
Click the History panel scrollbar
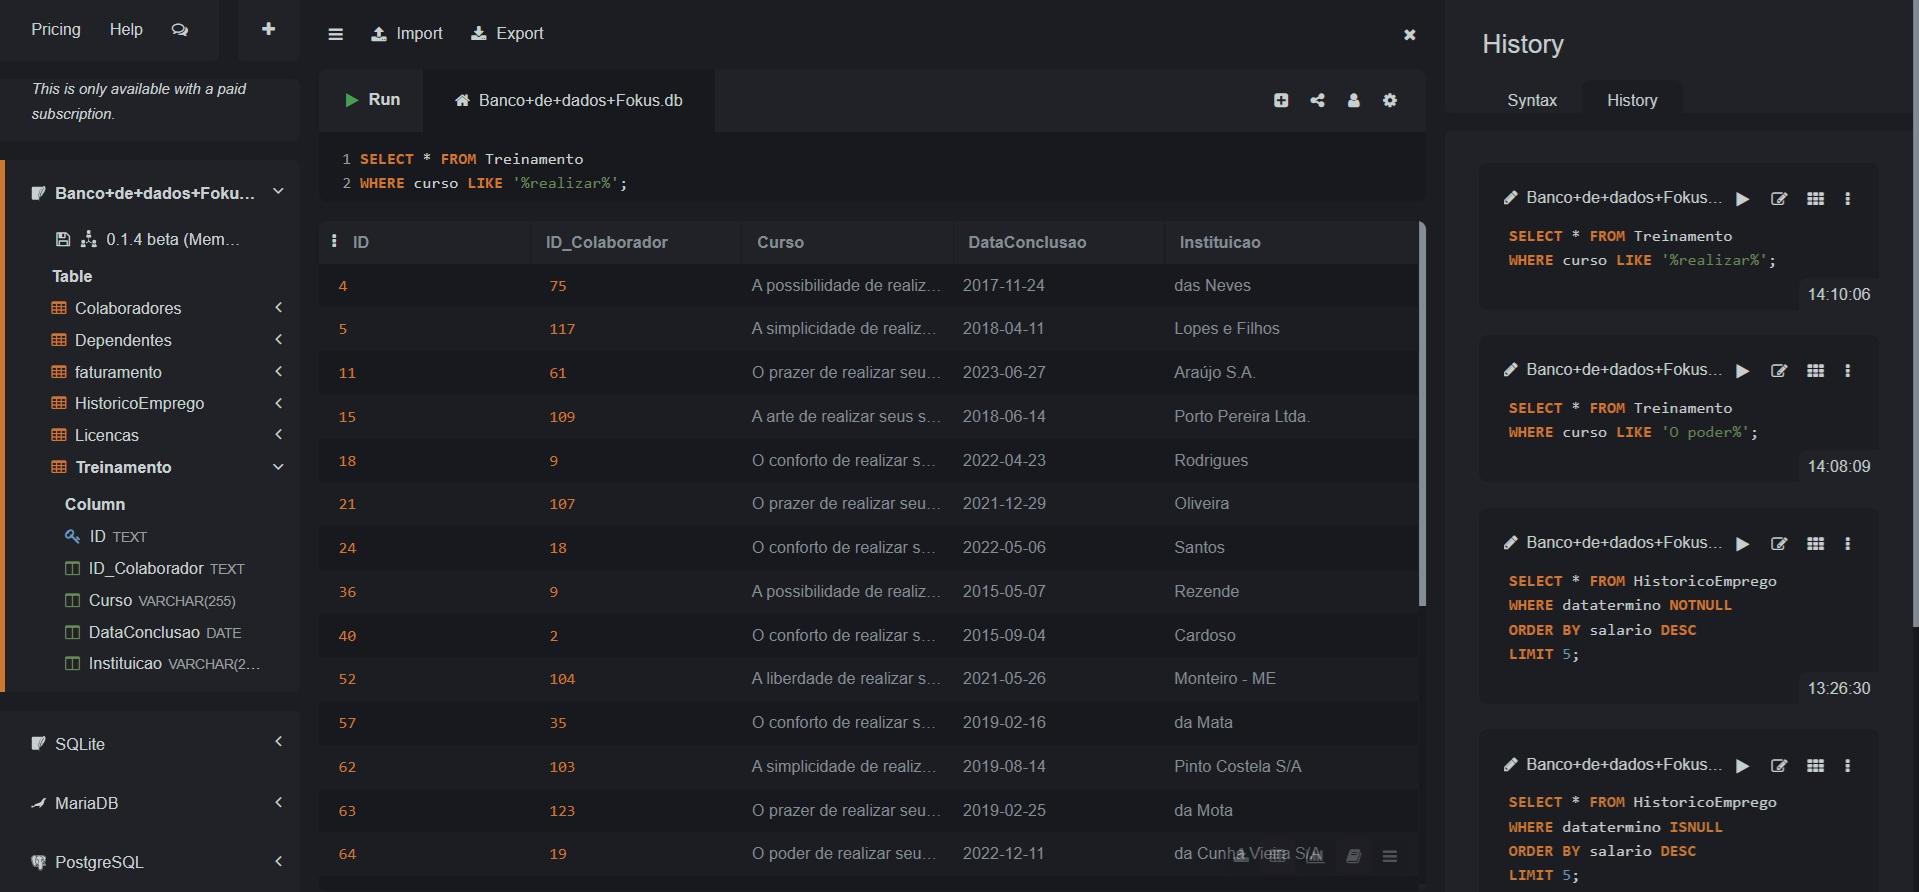(1915, 314)
